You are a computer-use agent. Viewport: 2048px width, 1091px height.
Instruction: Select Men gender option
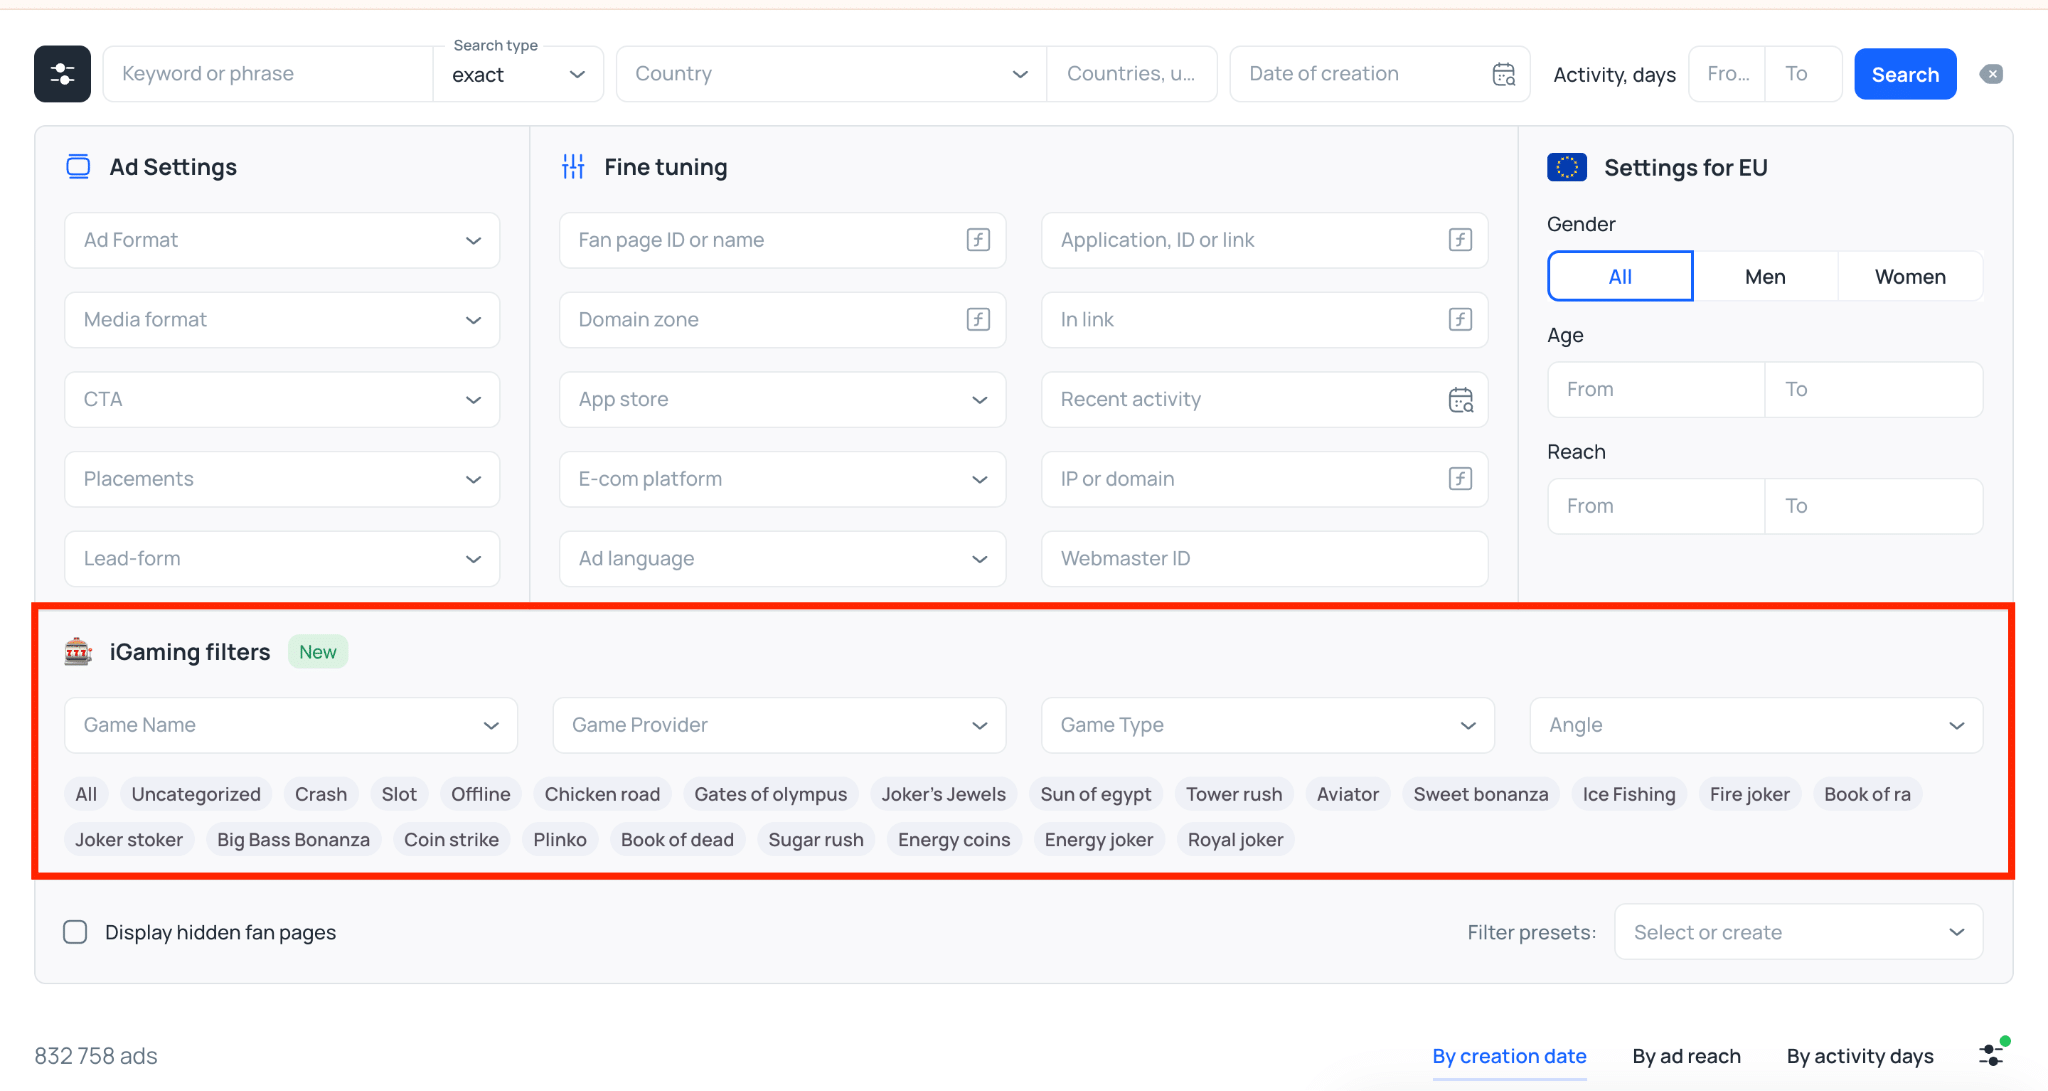pyautogui.click(x=1765, y=277)
